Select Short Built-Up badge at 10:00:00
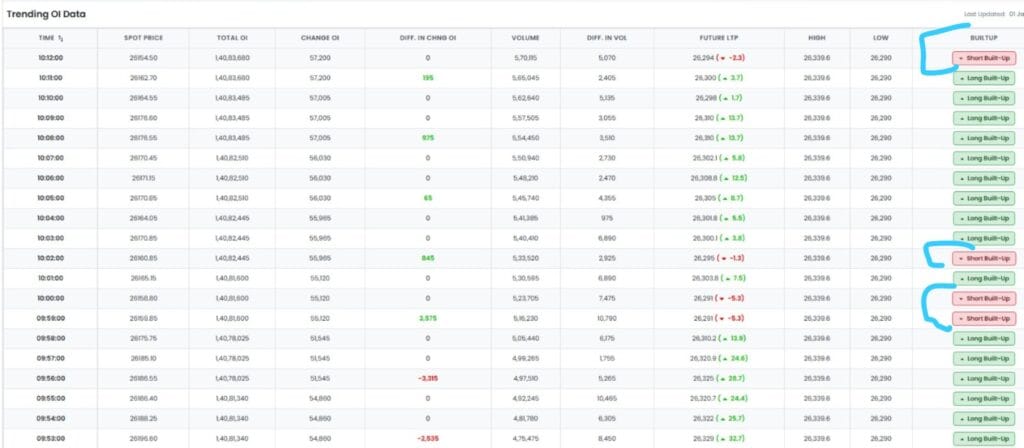The width and height of the screenshot is (1024, 448). [x=983, y=298]
